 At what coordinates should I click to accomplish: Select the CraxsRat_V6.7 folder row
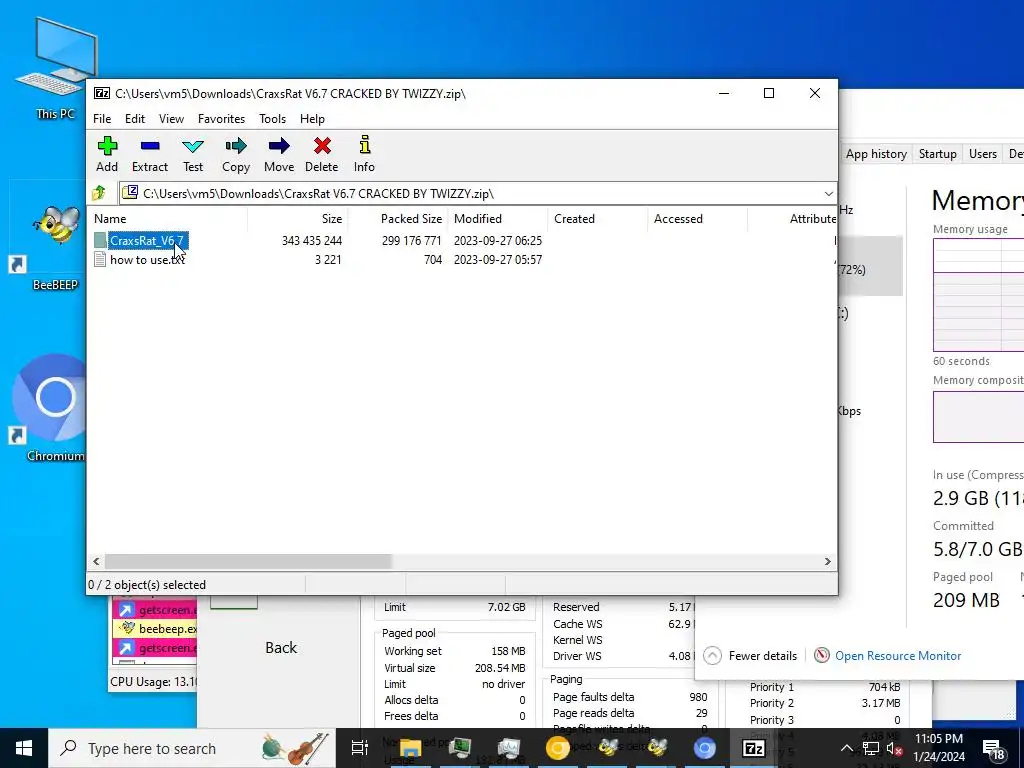[462, 241]
